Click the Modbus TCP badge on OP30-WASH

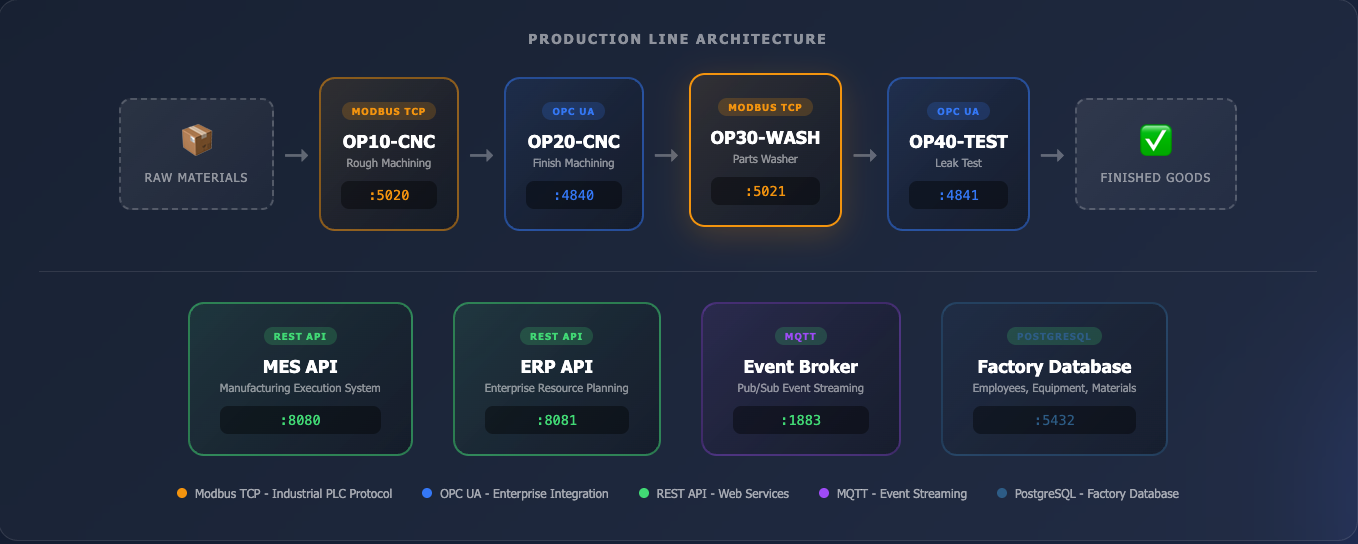point(765,107)
